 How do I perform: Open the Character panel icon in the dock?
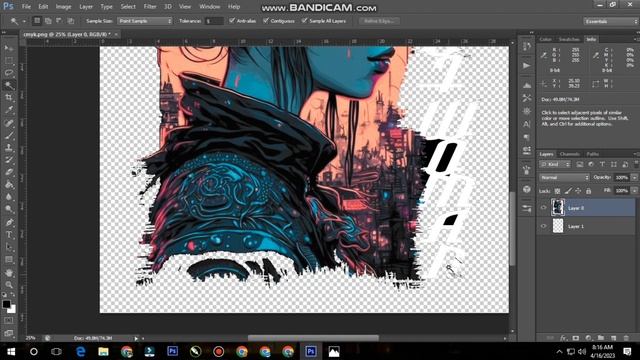(x=527, y=124)
